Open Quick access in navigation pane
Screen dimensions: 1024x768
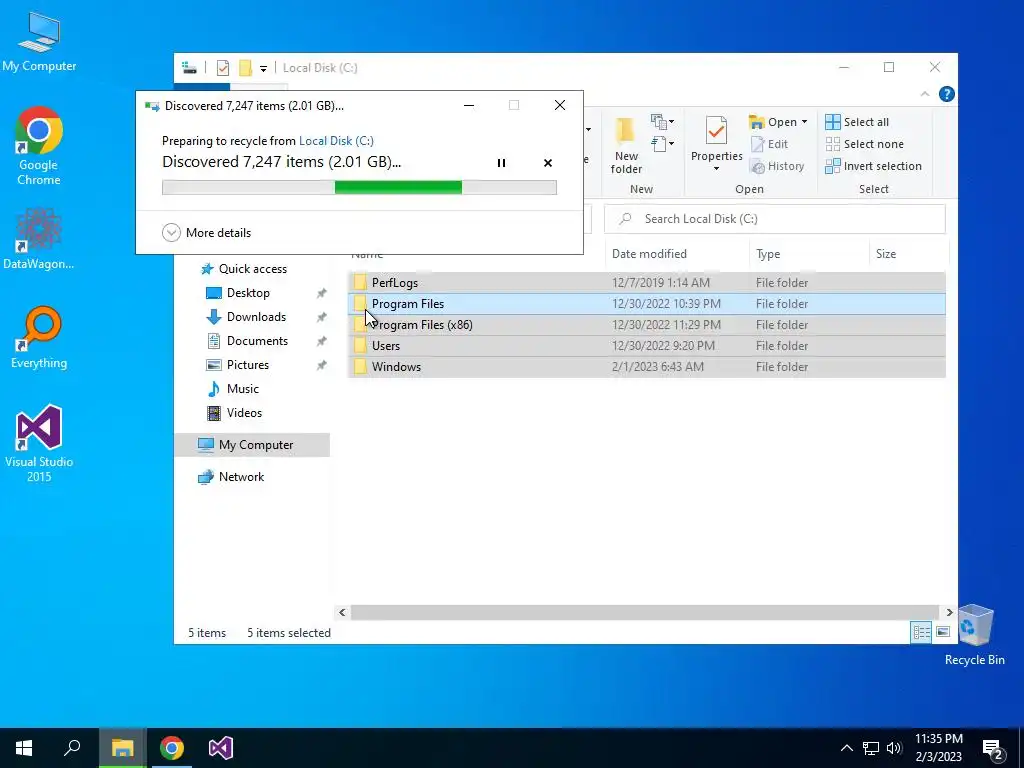pyautogui.click(x=244, y=268)
